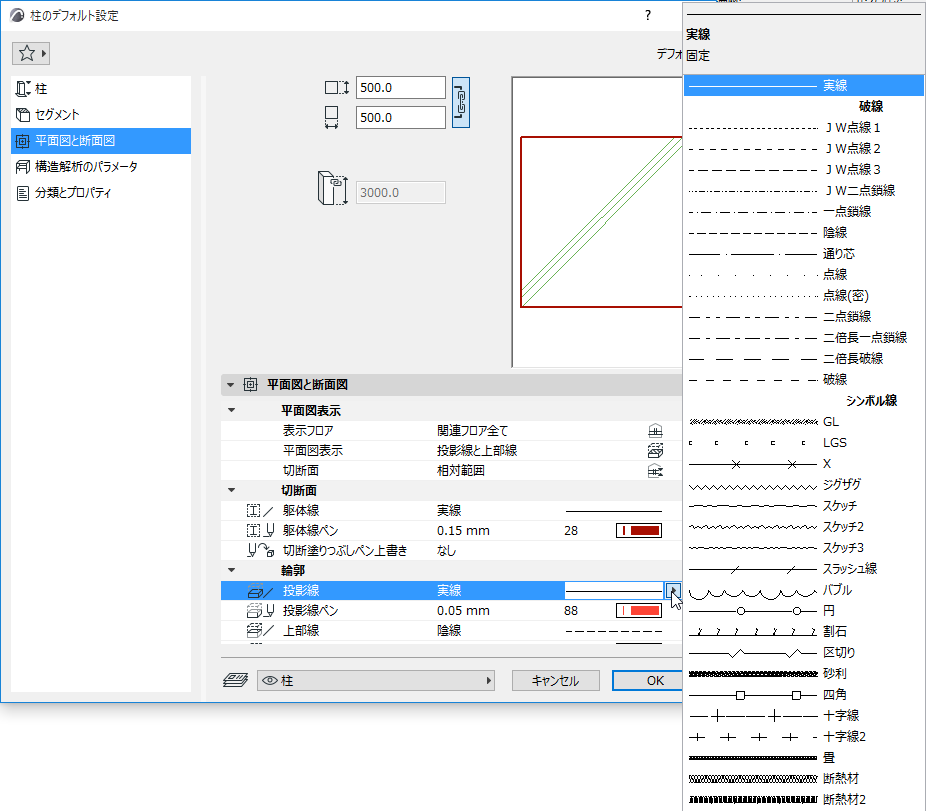Image resolution: width=926 pixels, height=811 pixels.
Task: Collapse the 平面図表示 group
Action: [x=232, y=411]
